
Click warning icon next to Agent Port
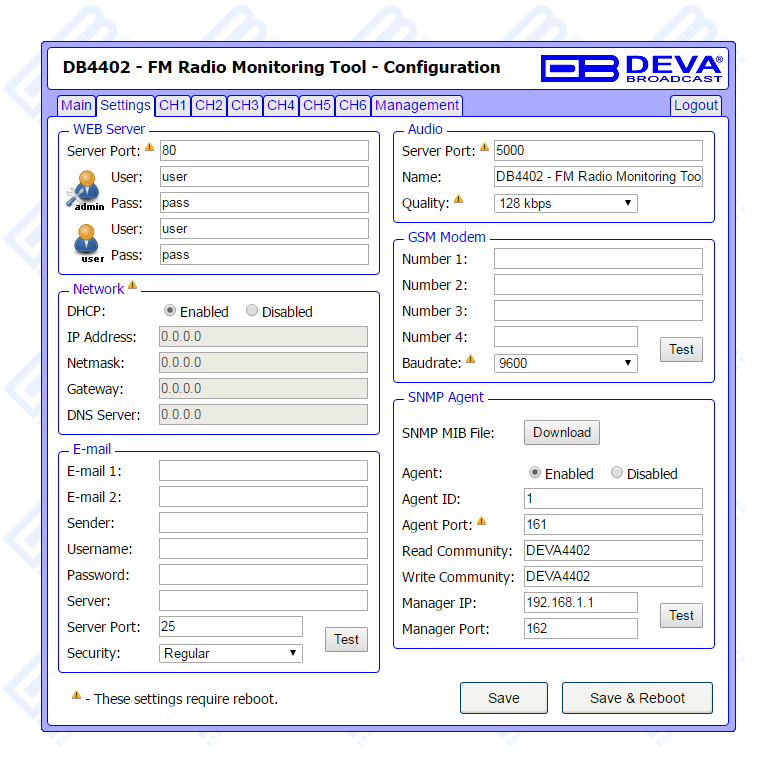click(x=483, y=522)
